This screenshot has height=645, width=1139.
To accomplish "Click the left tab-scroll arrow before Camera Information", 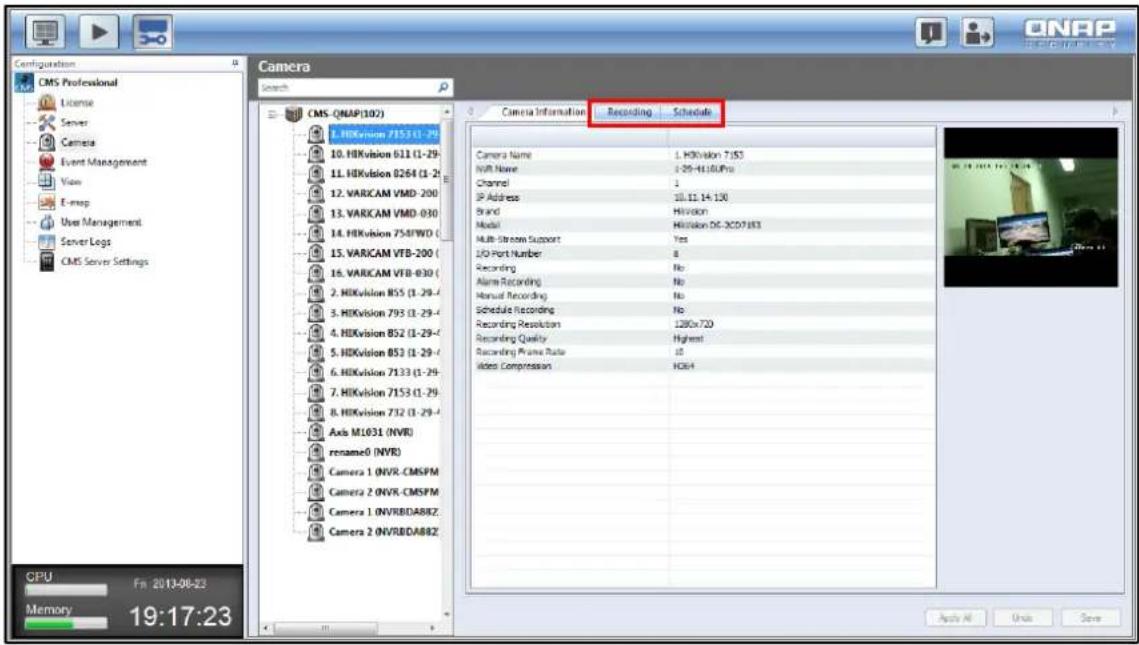I will [x=471, y=112].
